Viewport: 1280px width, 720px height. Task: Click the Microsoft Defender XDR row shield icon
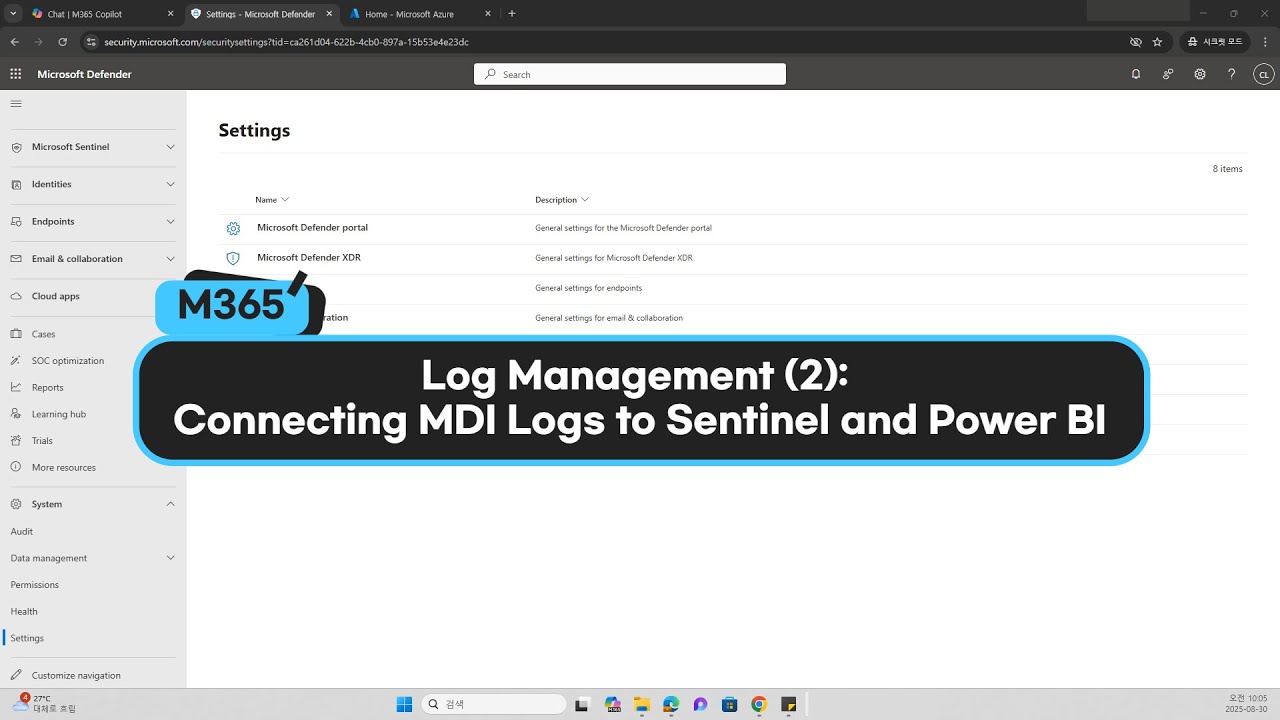(x=233, y=258)
